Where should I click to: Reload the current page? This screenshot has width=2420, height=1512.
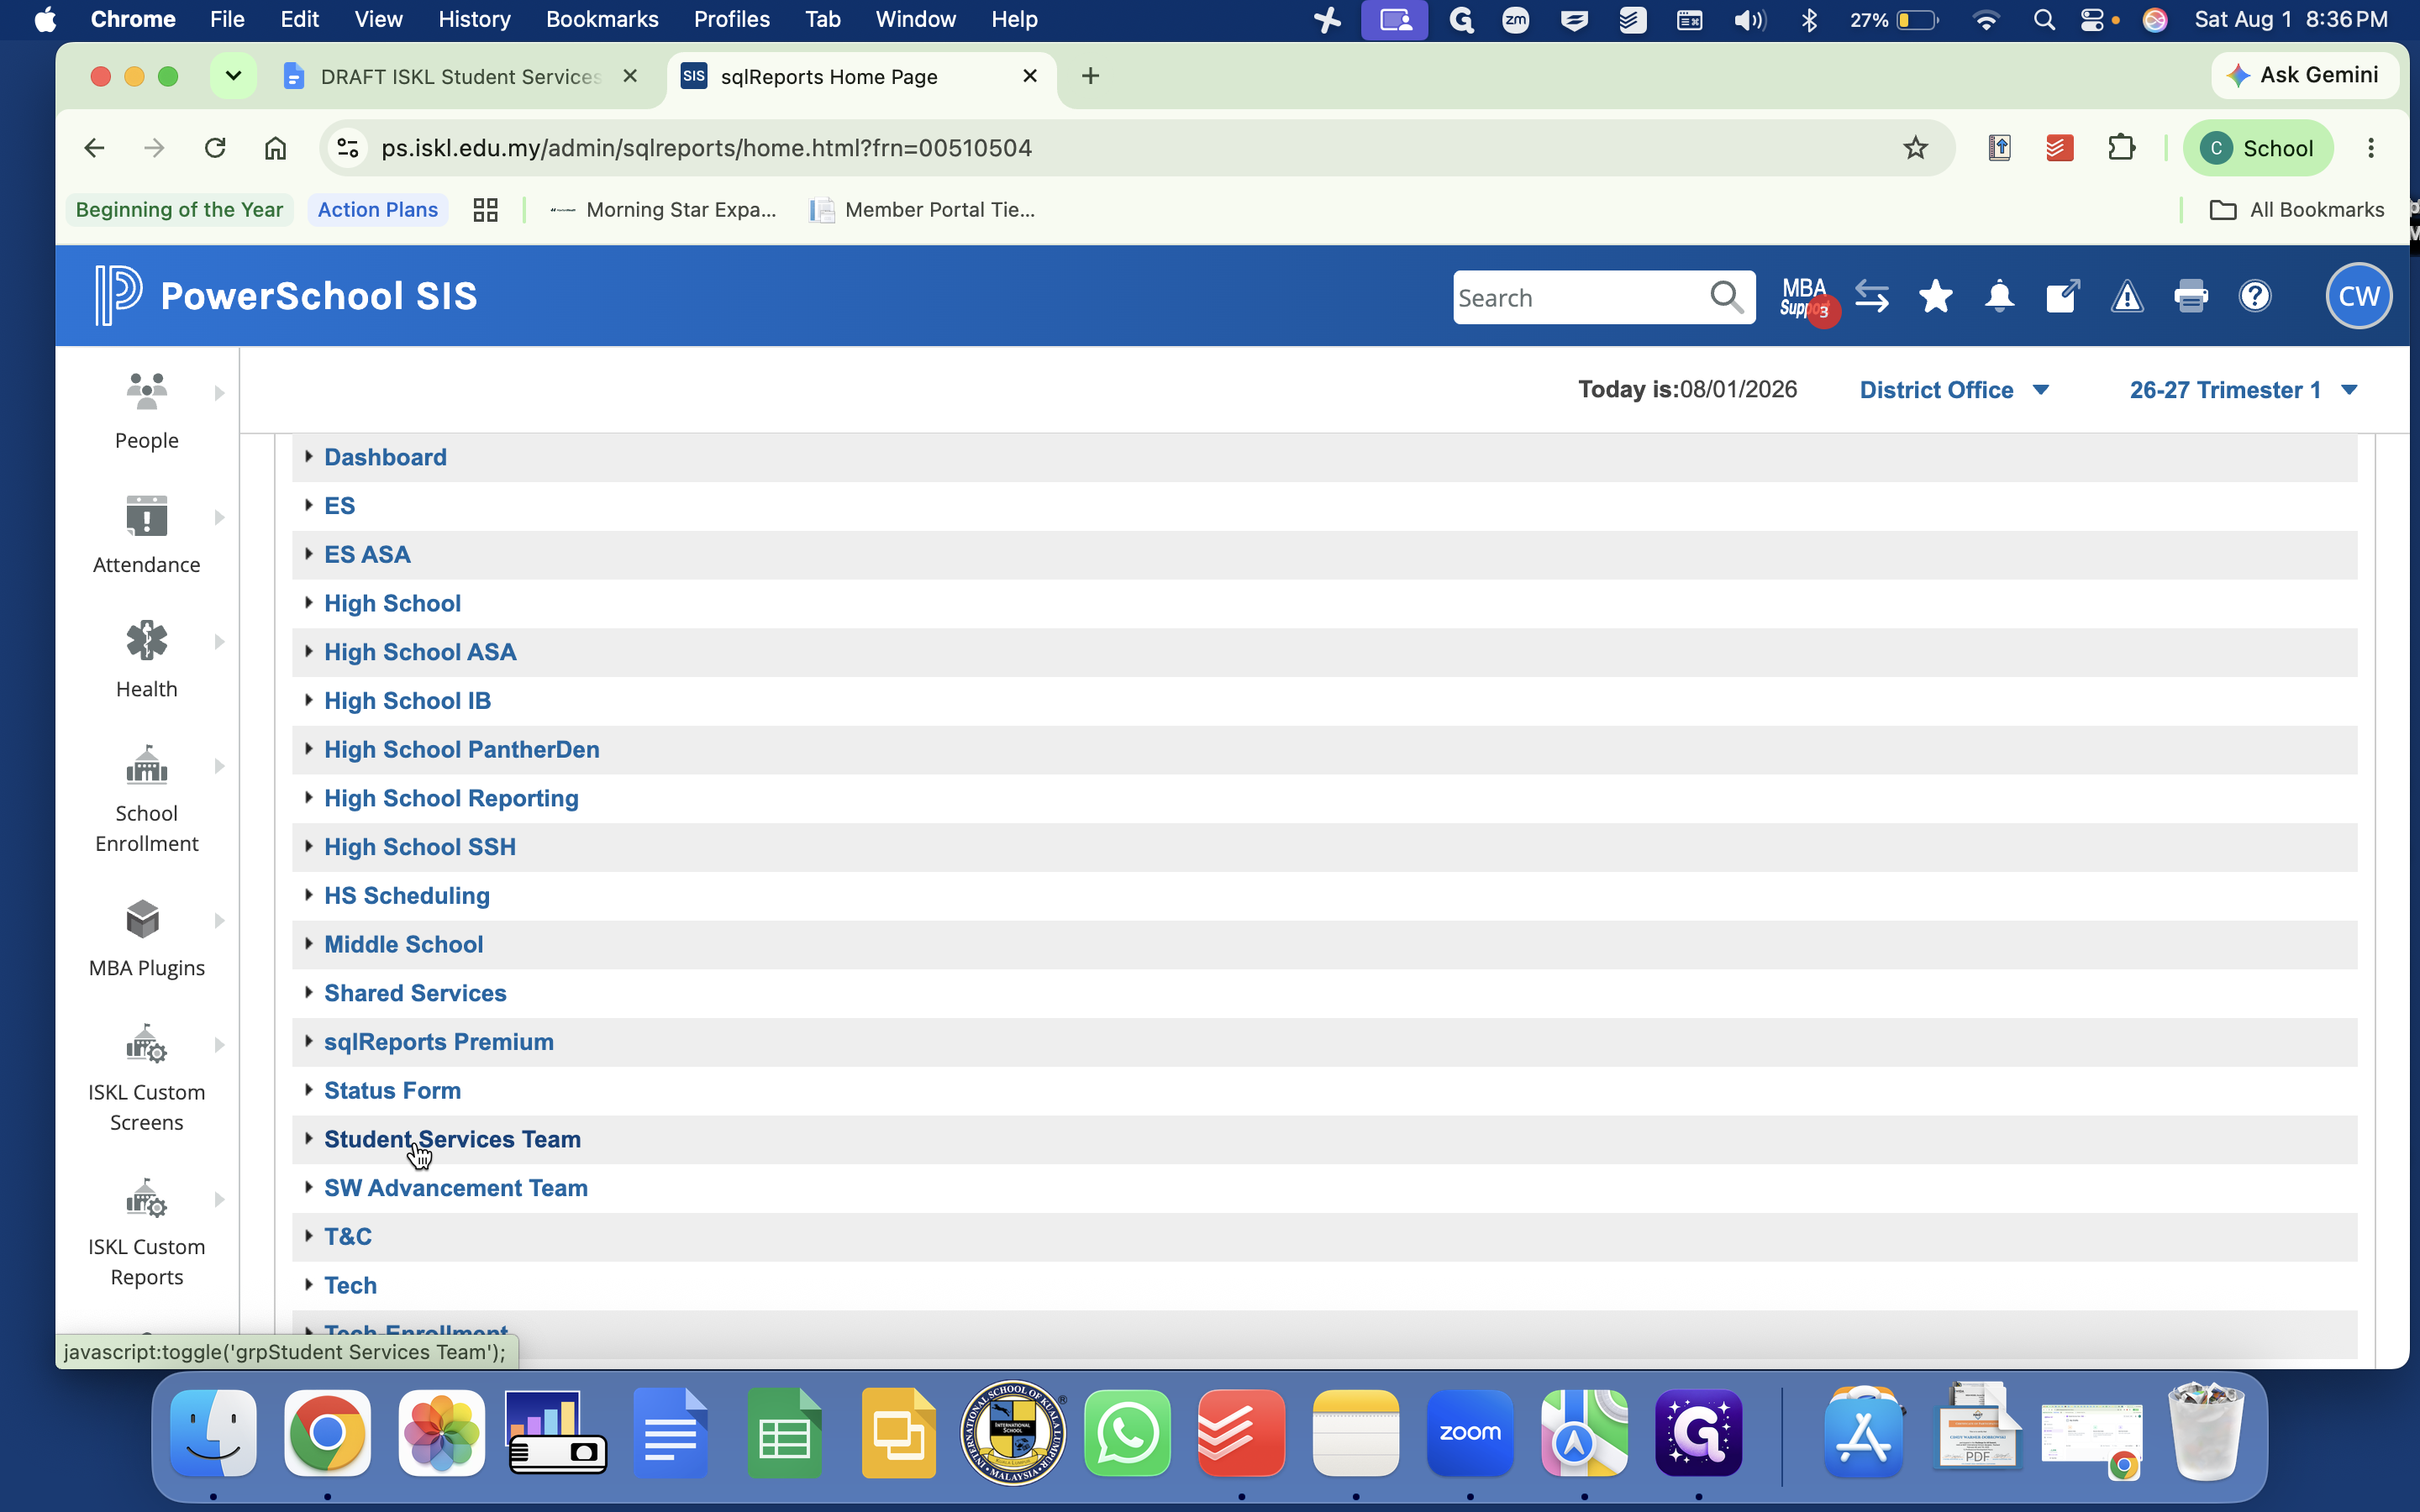(215, 148)
